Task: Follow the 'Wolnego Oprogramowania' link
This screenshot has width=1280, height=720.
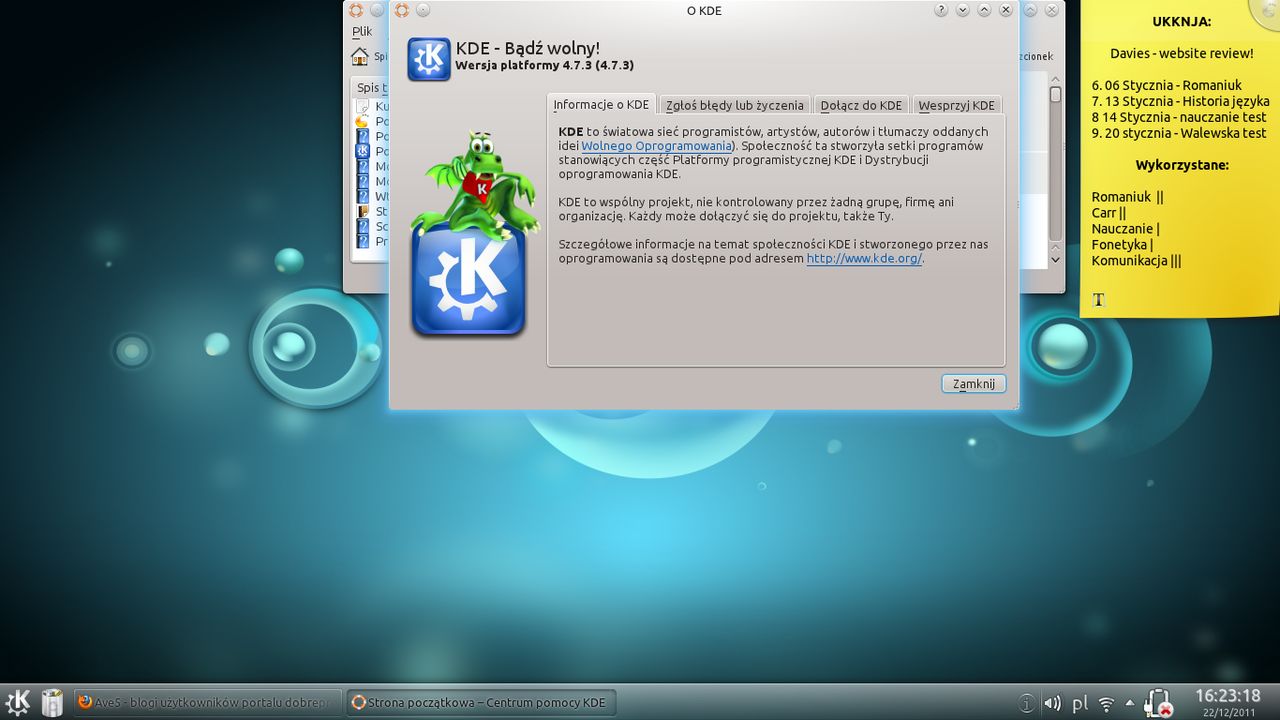Action: pyautogui.click(x=656, y=146)
